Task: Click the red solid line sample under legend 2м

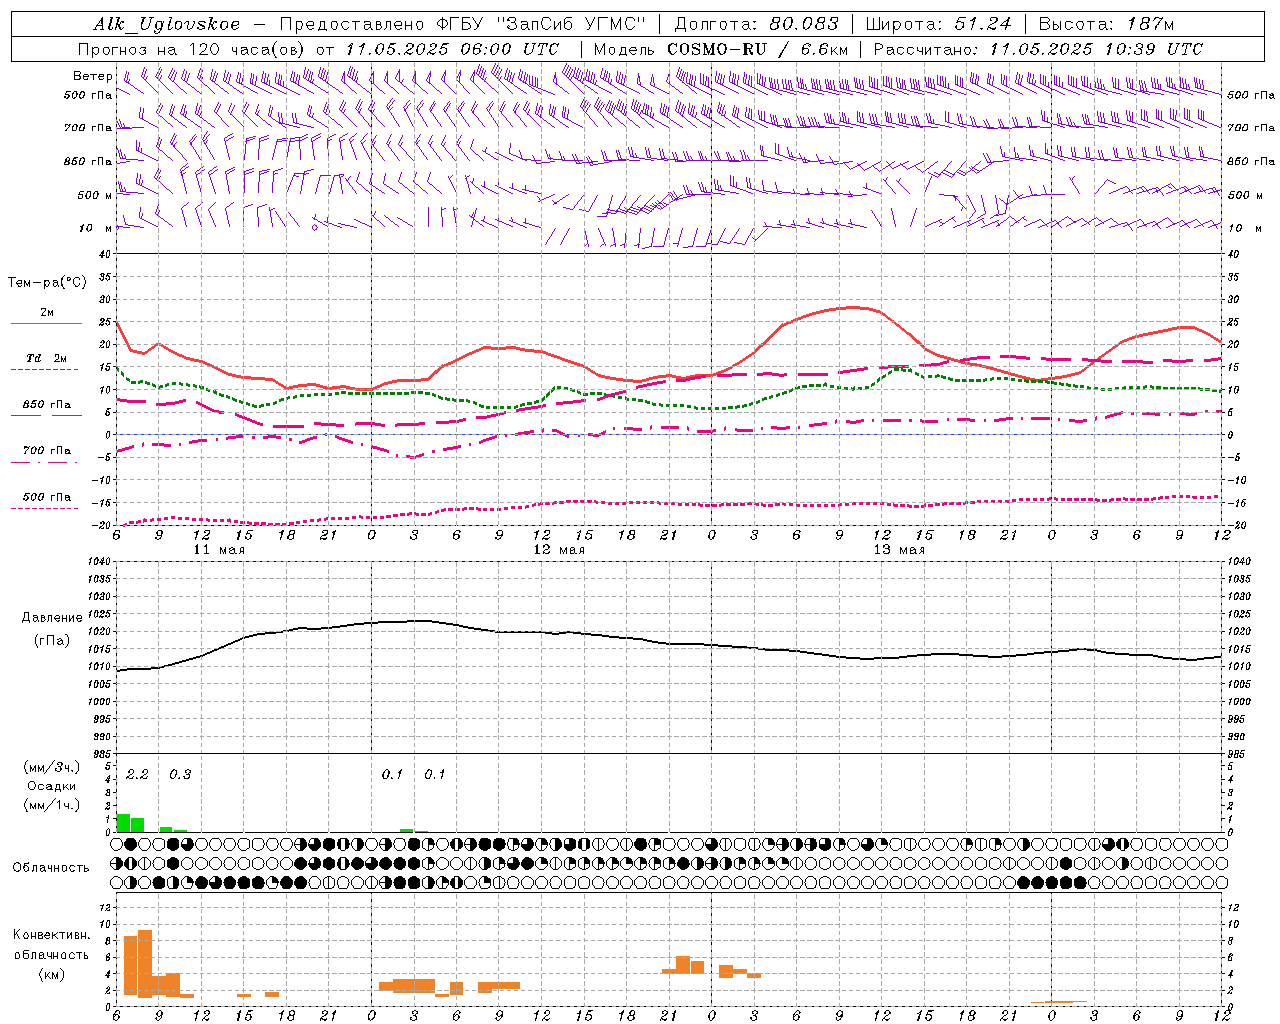Action: (46, 324)
